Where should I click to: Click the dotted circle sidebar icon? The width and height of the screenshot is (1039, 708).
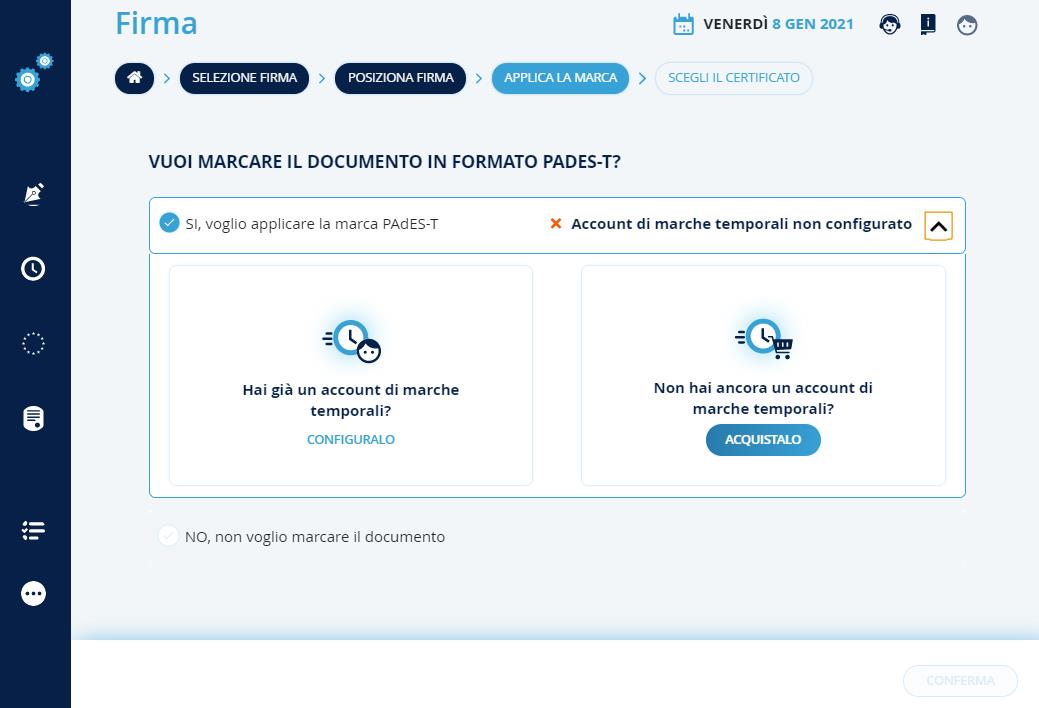tap(33, 344)
